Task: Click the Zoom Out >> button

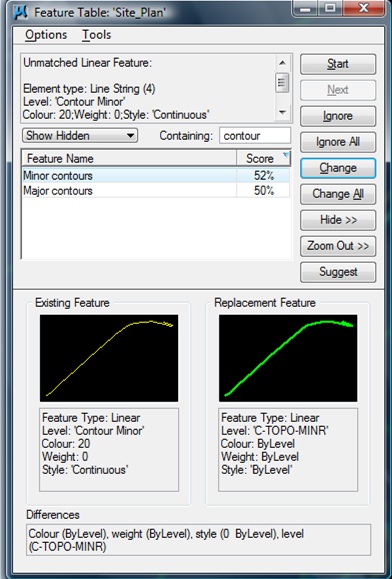Action: (x=338, y=246)
